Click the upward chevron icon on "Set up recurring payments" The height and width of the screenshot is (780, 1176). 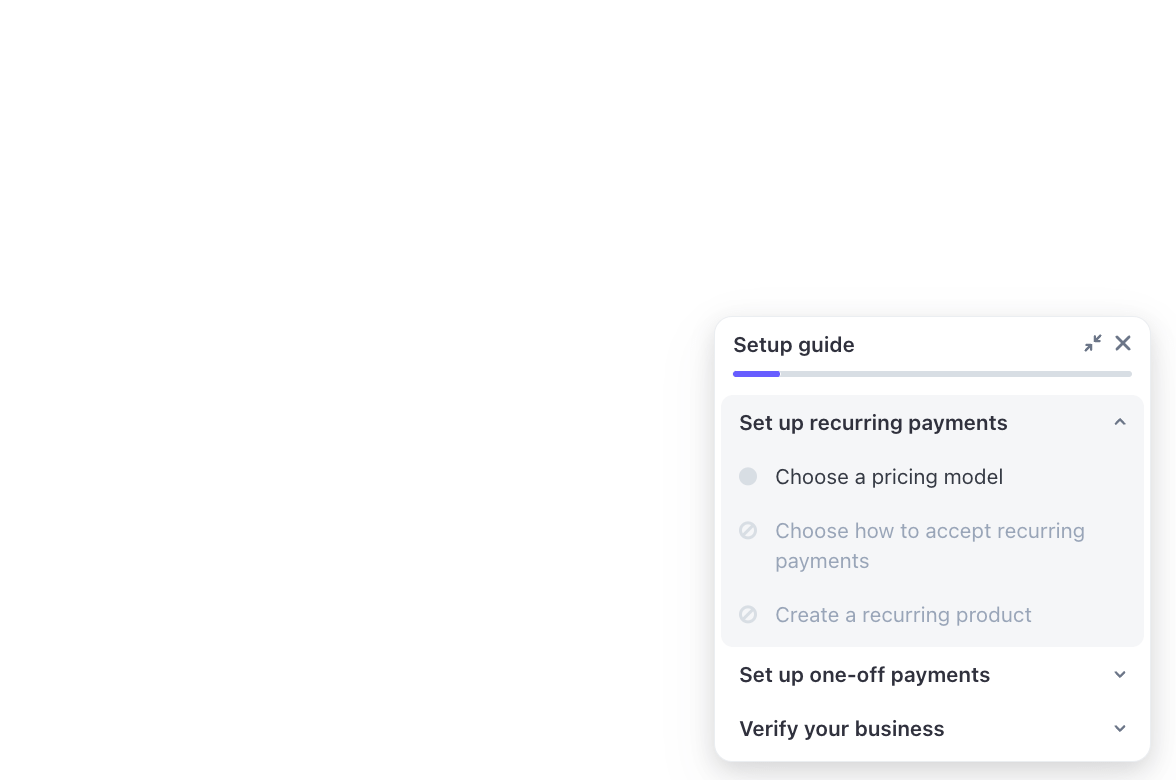1120,422
